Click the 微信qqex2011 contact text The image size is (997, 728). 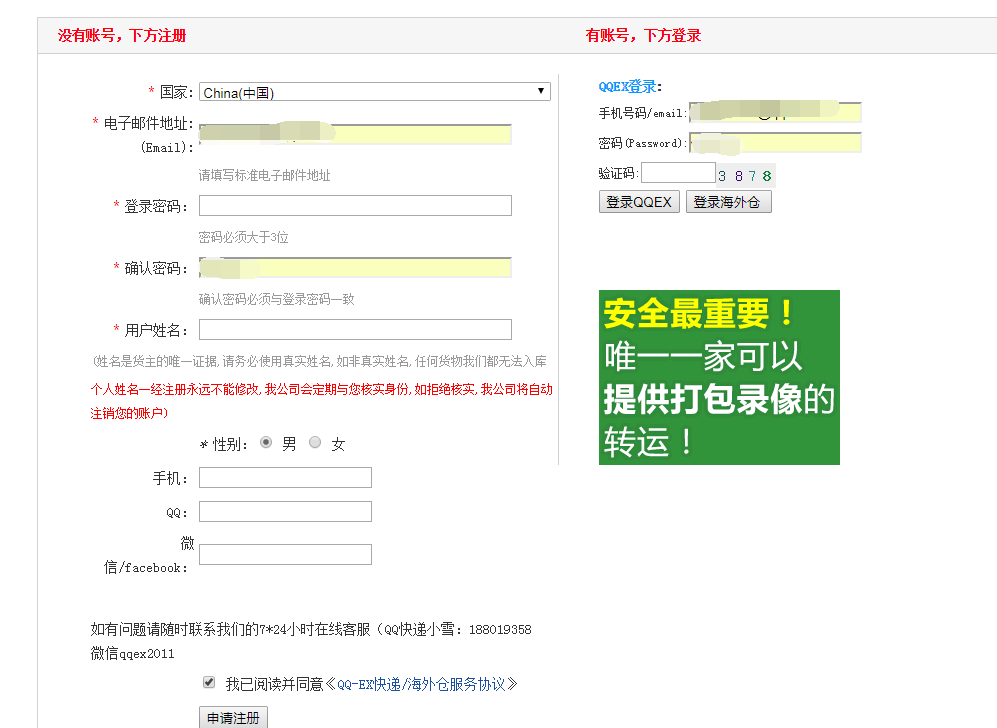(132, 654)
